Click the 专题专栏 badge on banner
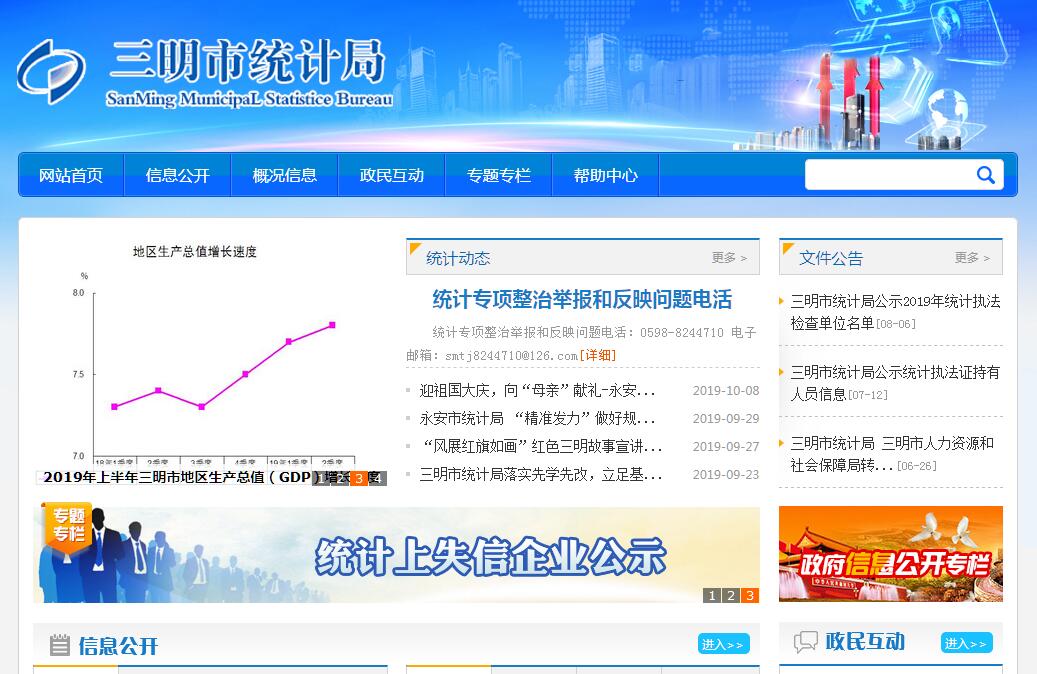The image size is (1037, 674). click(68, 527)
